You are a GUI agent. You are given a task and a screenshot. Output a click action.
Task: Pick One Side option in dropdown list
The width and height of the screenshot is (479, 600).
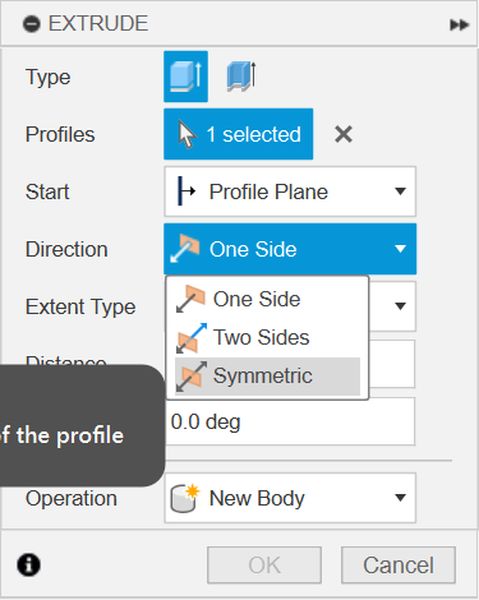click(267, 299)
